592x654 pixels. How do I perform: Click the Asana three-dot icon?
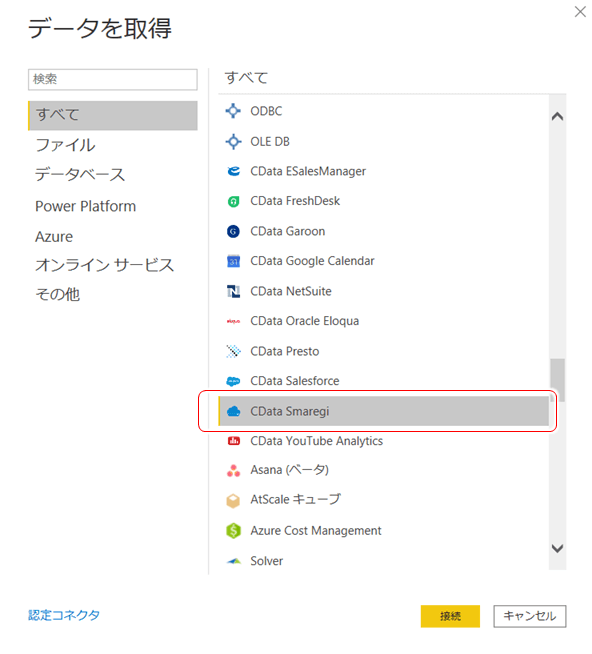pos(233,470)
